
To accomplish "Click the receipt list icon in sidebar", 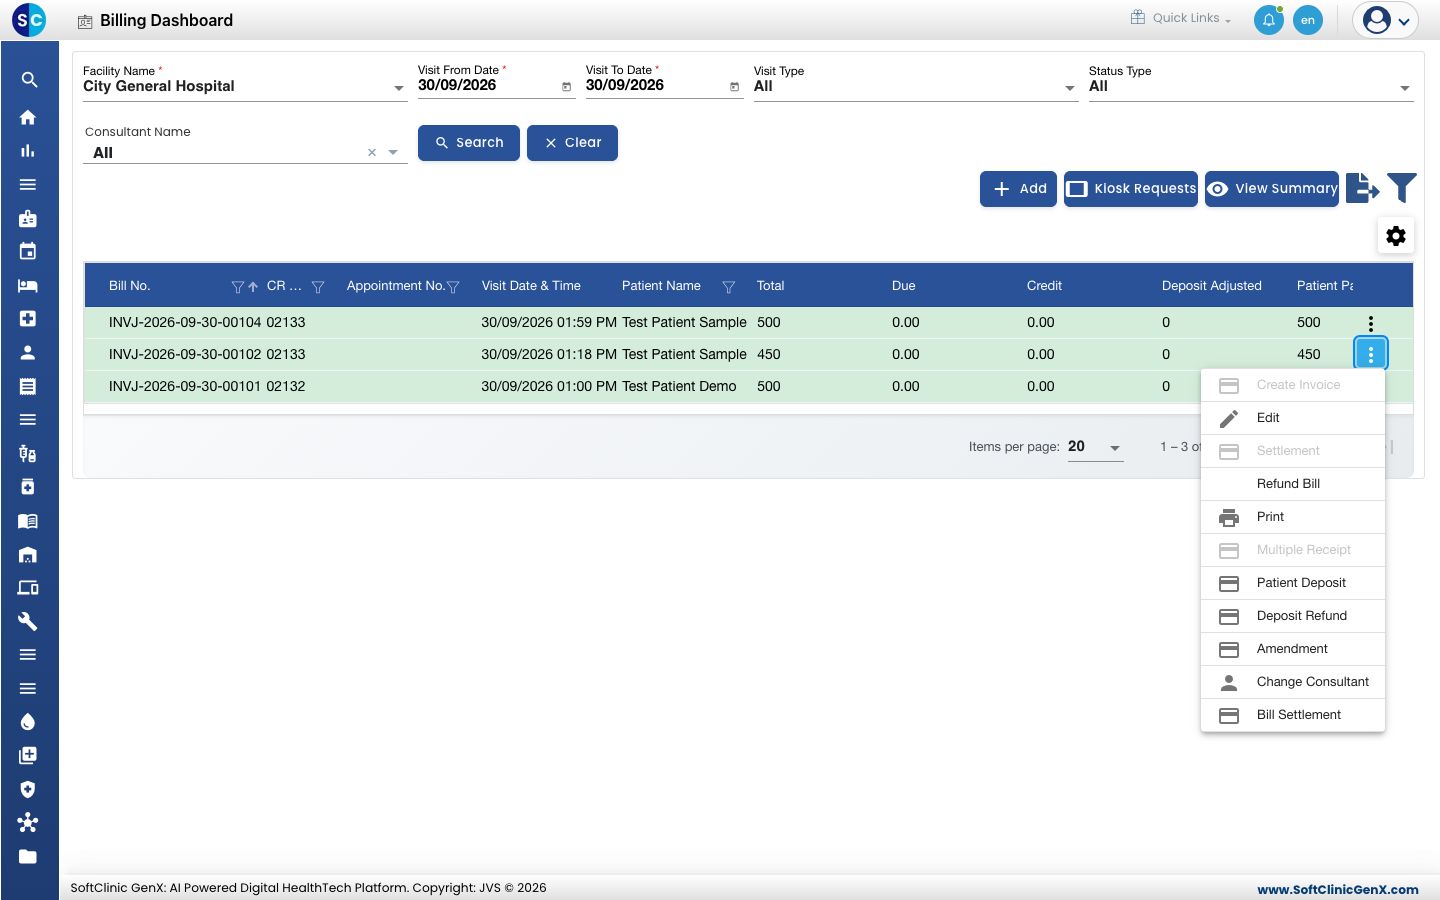I will [28, 386].
